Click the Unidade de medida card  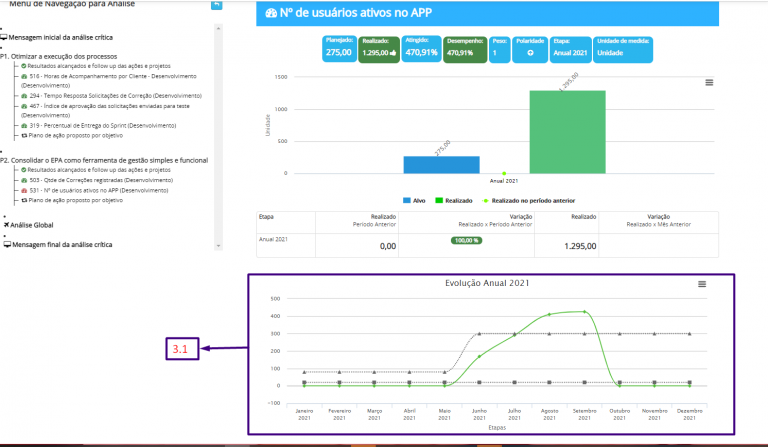pyautogui.click(x=623, y=49)
